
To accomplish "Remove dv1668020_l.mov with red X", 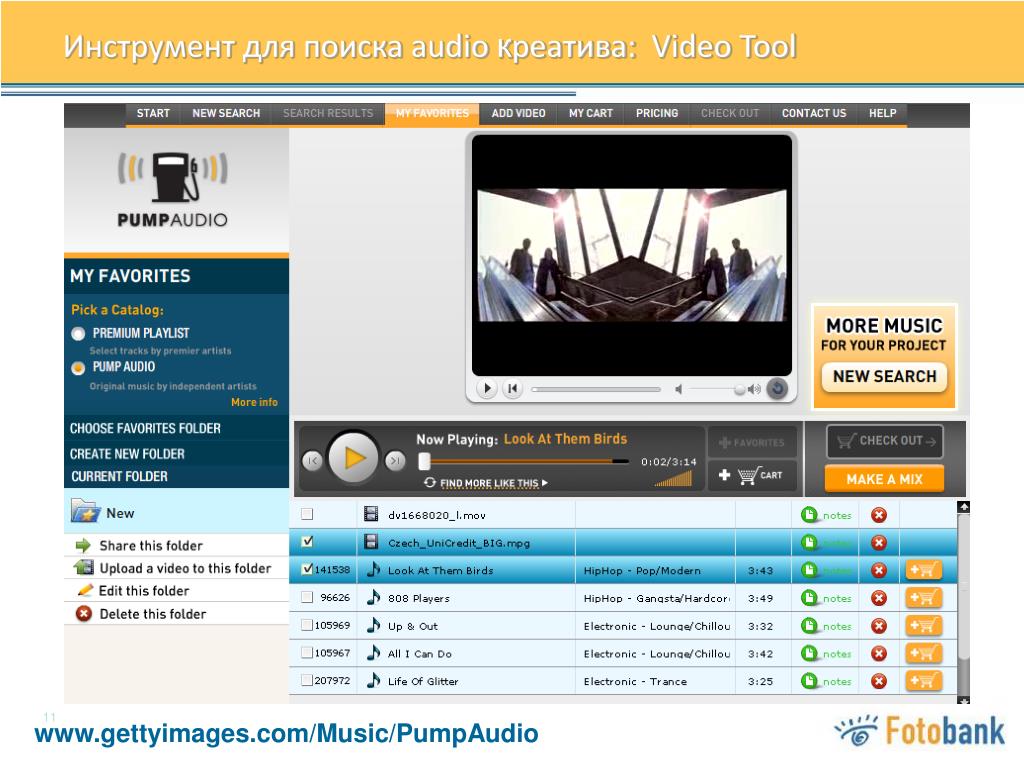I will click(x=879, y=515).
